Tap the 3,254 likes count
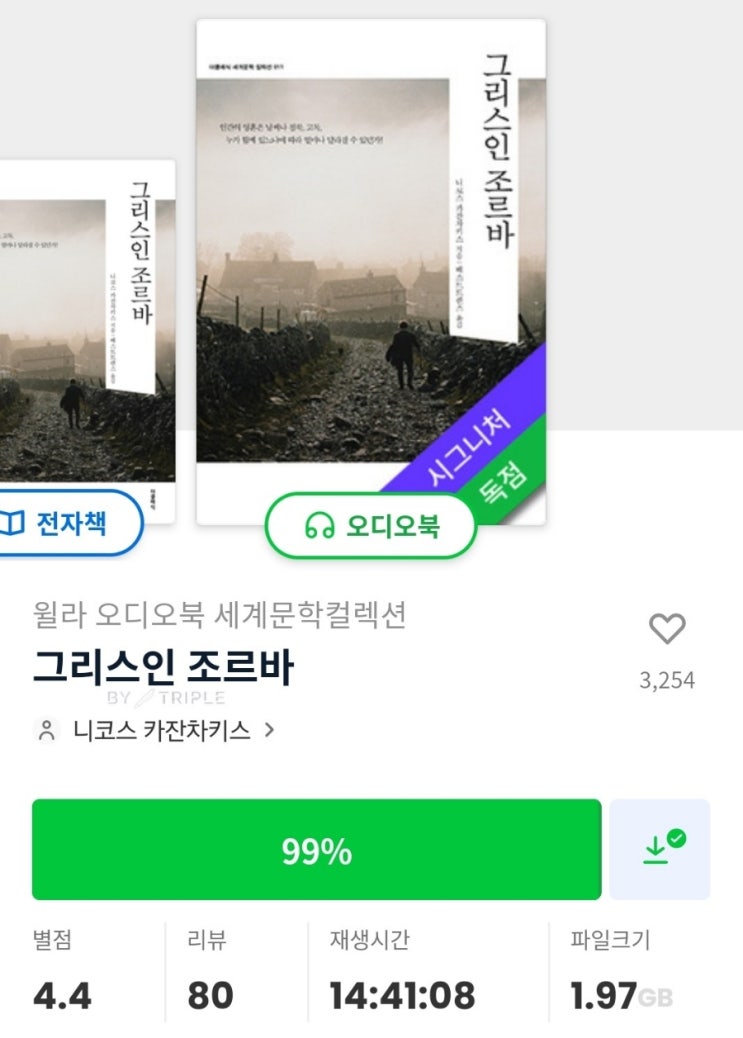743x1038 pixels. click(x=667, y=681)
